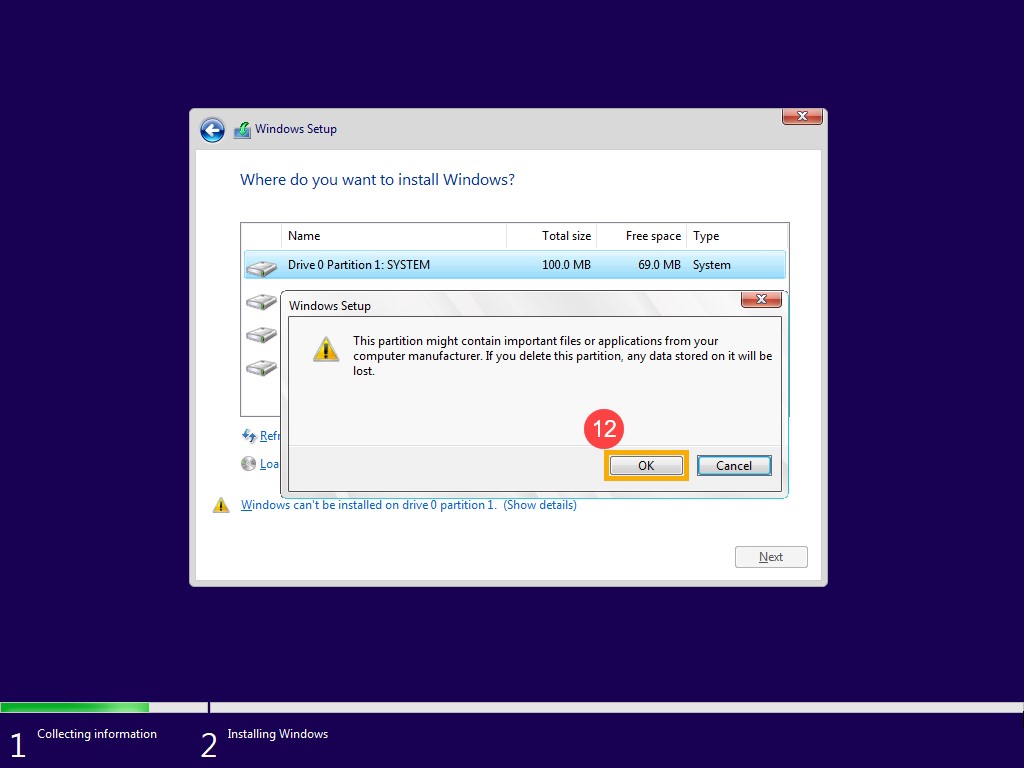Click the back navigation arrow
This screenshot has width=1024, height=768.
point(212,130)
